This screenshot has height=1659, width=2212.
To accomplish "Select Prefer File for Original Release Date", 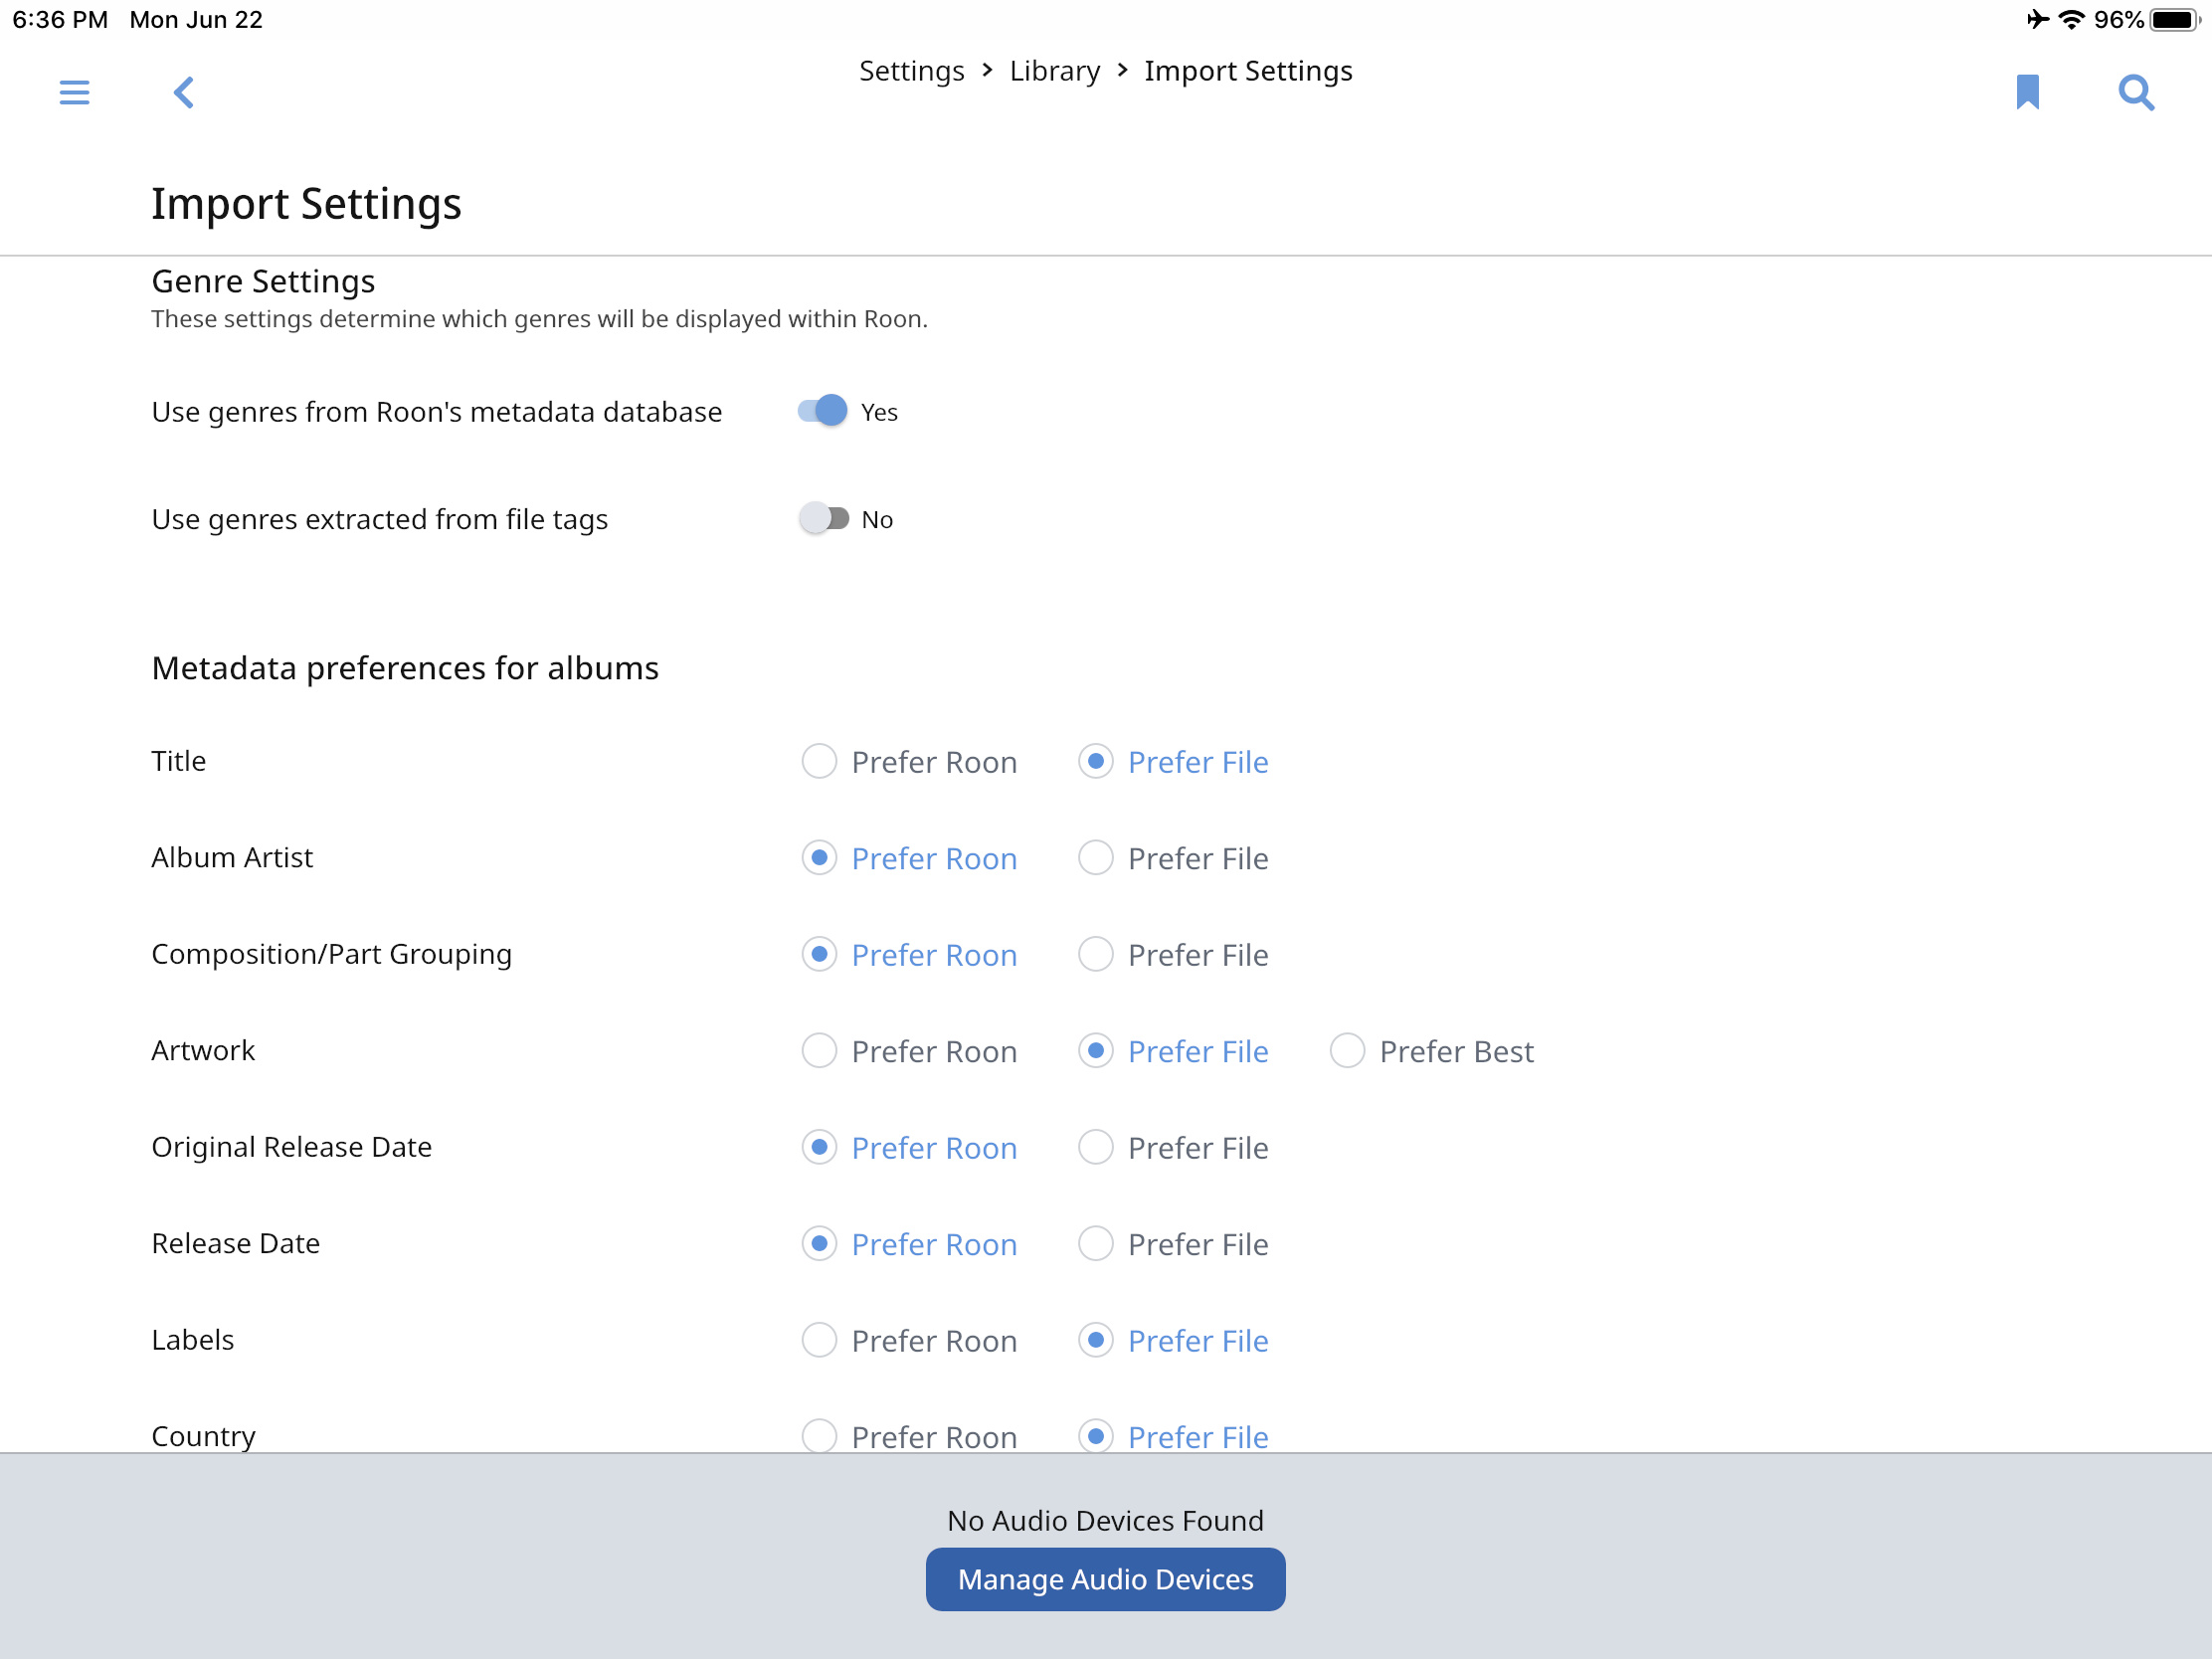I will [x=1173, y=1148].
